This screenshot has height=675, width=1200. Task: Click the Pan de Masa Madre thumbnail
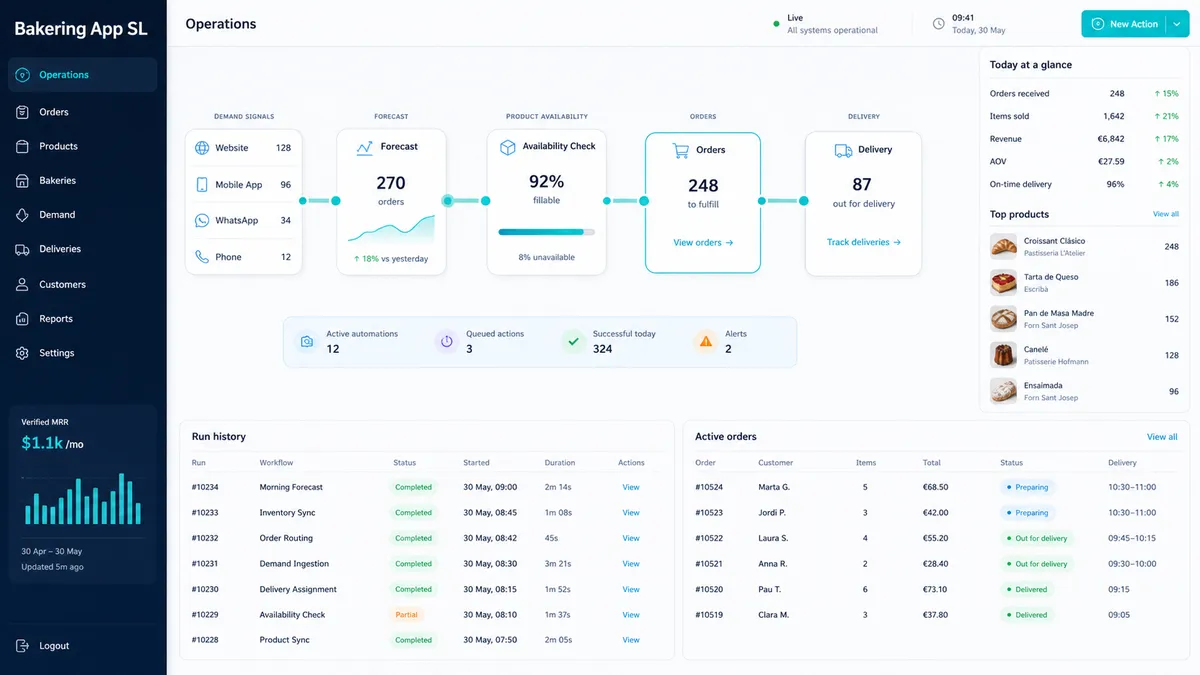(1003, 319)
